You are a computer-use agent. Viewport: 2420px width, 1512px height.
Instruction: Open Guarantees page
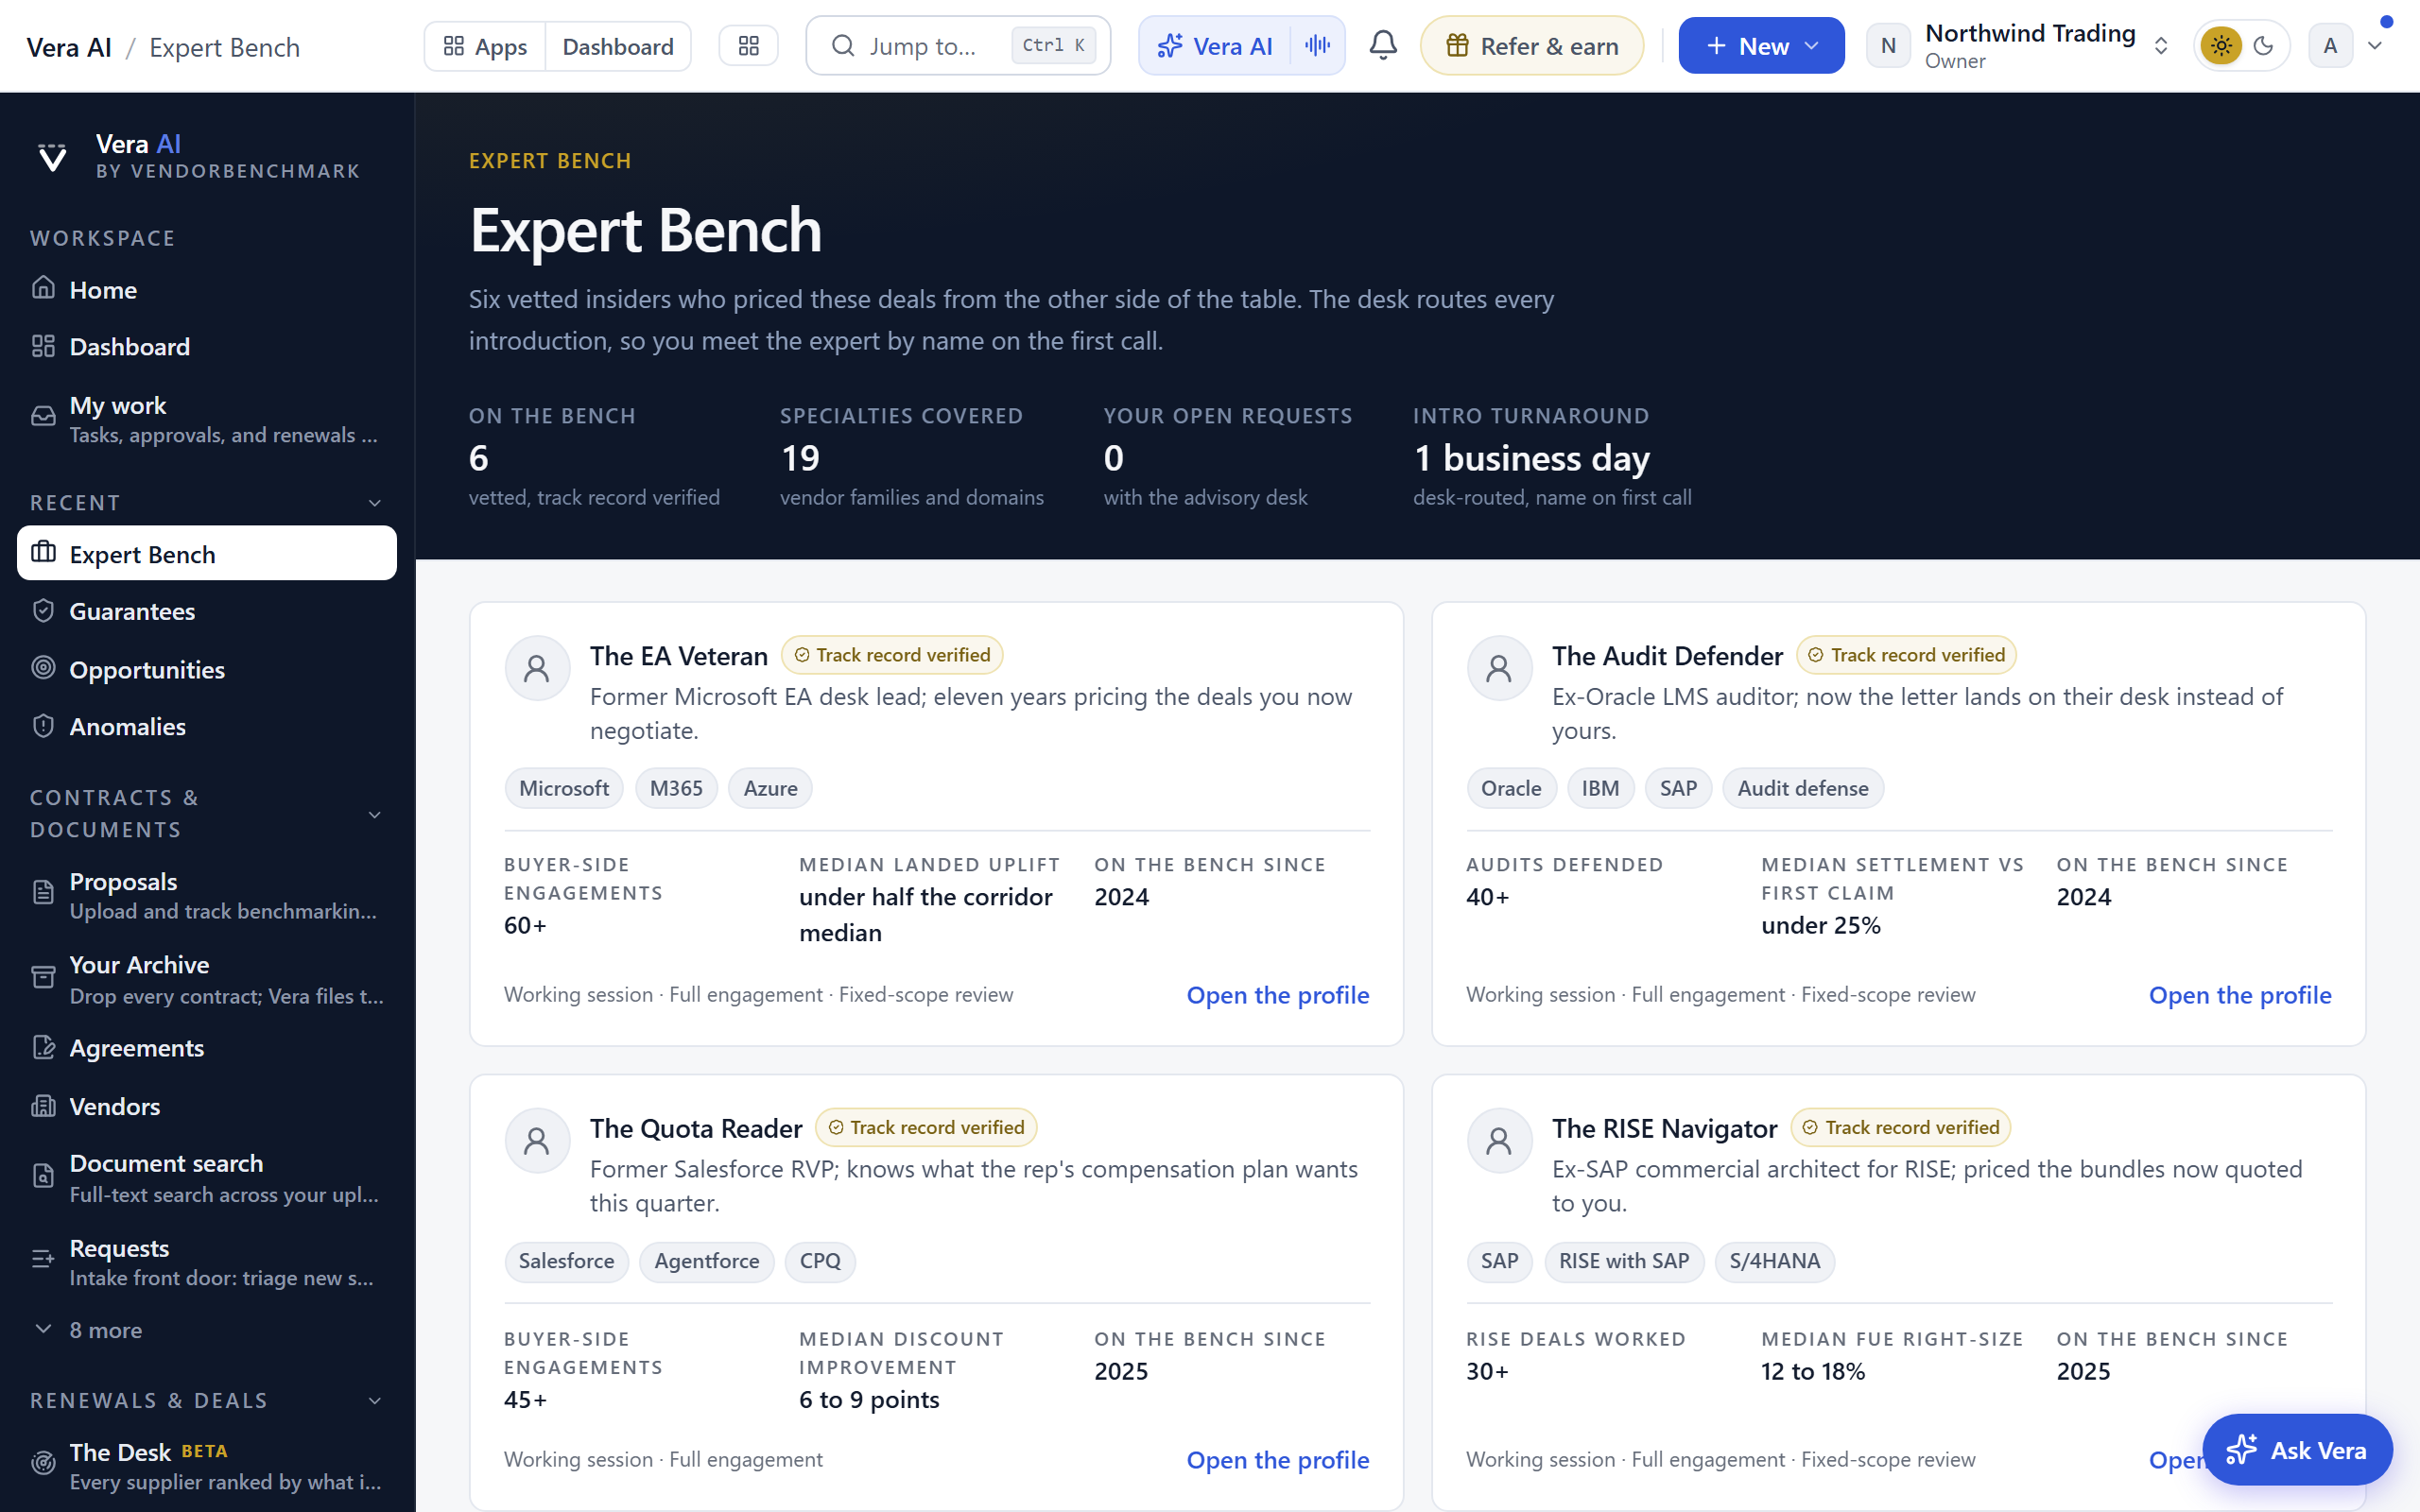click(x=207, y=611)
